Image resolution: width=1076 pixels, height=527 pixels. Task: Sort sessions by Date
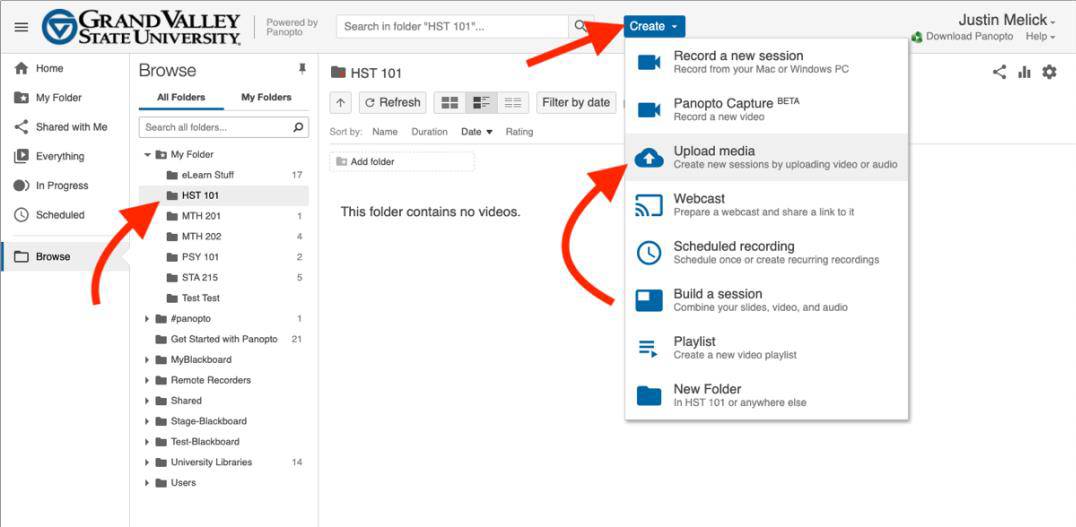(x=471, y=132)
